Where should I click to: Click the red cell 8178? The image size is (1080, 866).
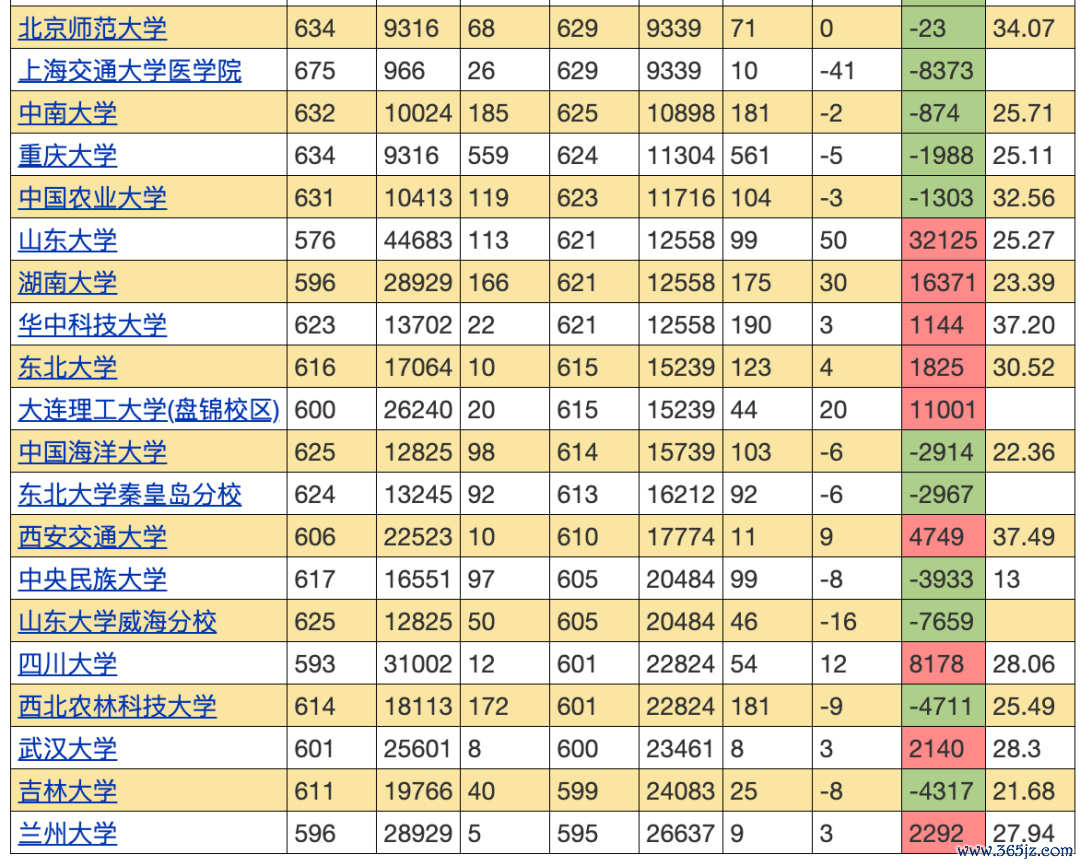pos(943,664)
